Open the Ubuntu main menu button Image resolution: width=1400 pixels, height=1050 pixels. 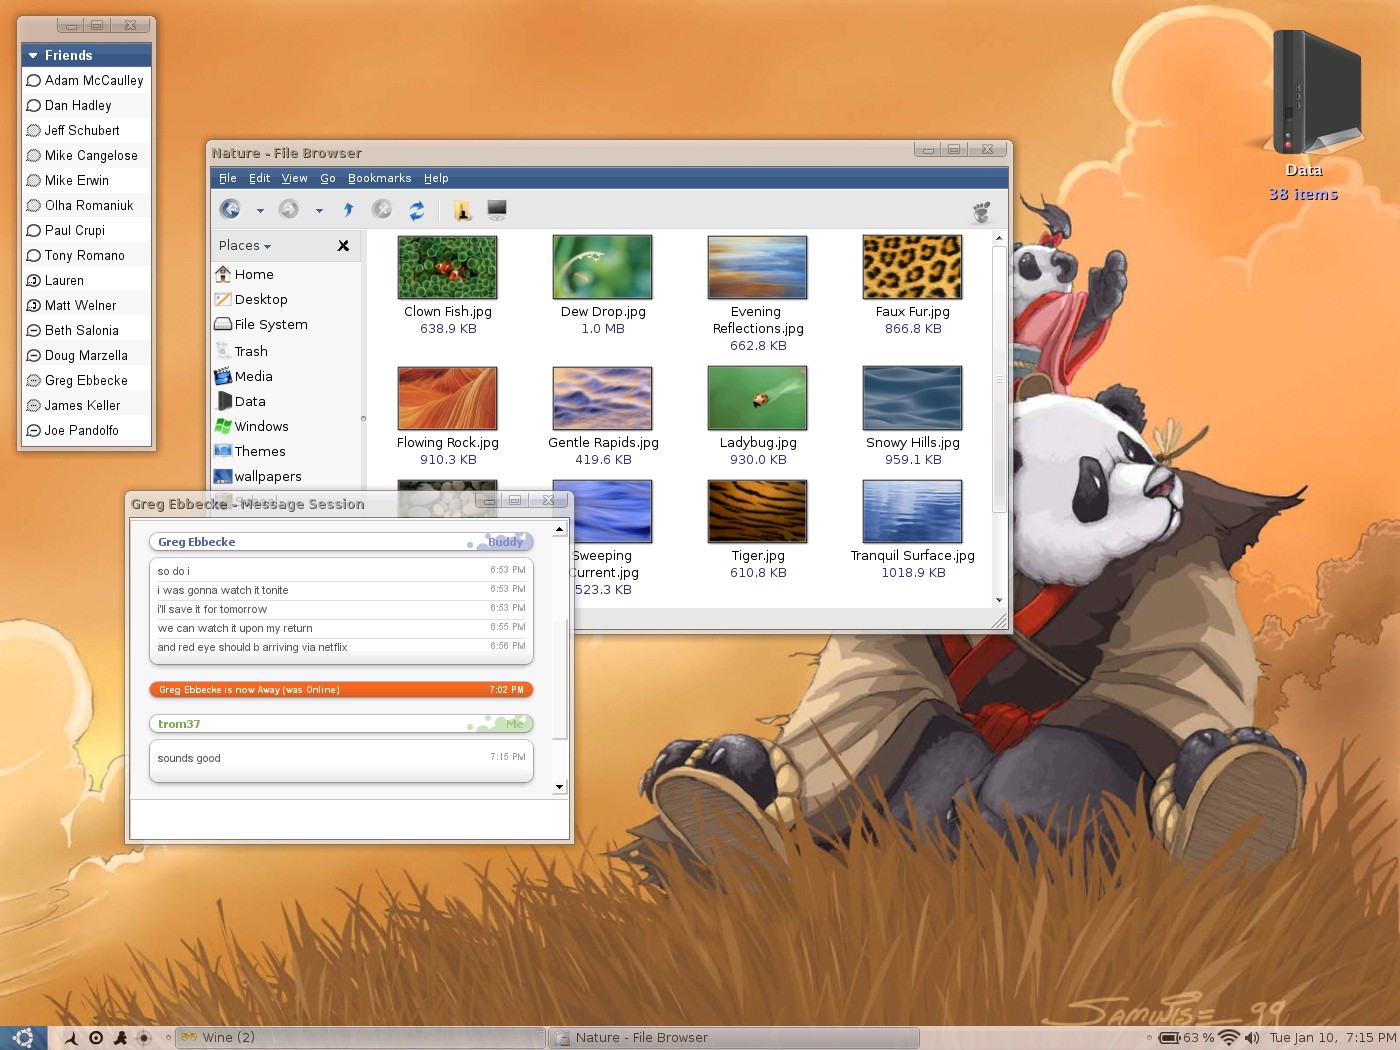point(23,1037)
